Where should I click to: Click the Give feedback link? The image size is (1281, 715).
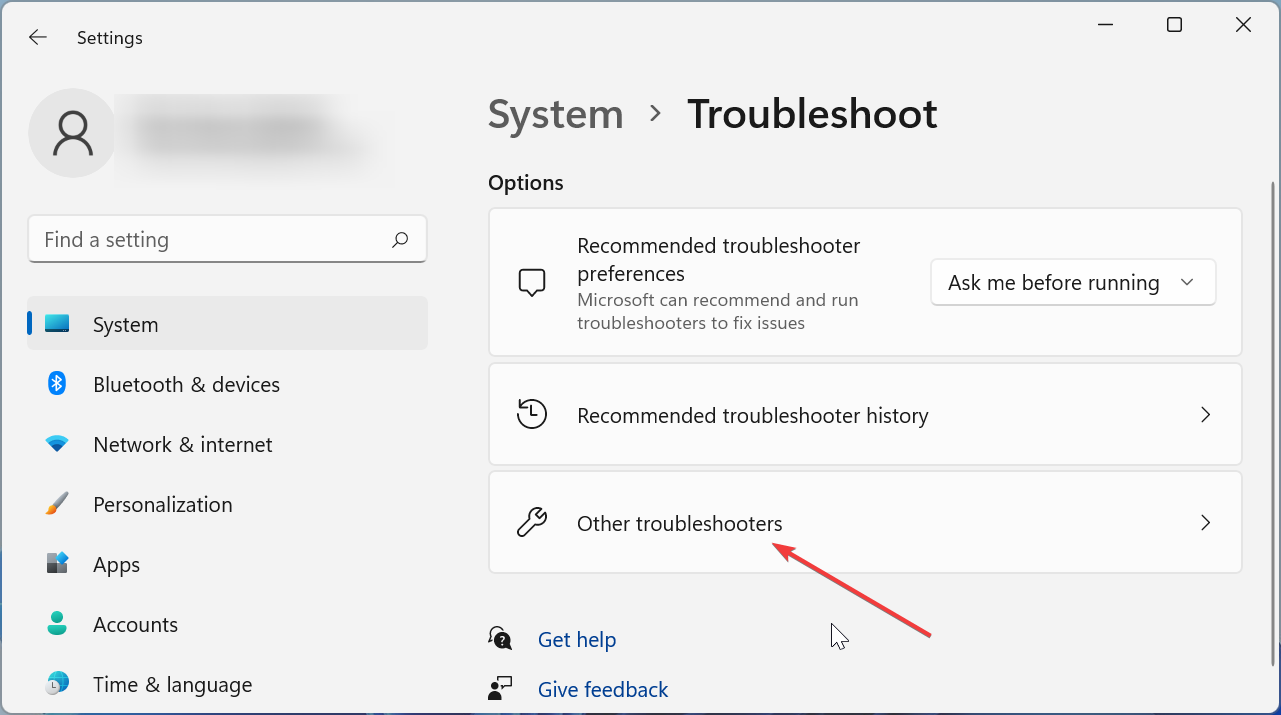coord(602,689)
